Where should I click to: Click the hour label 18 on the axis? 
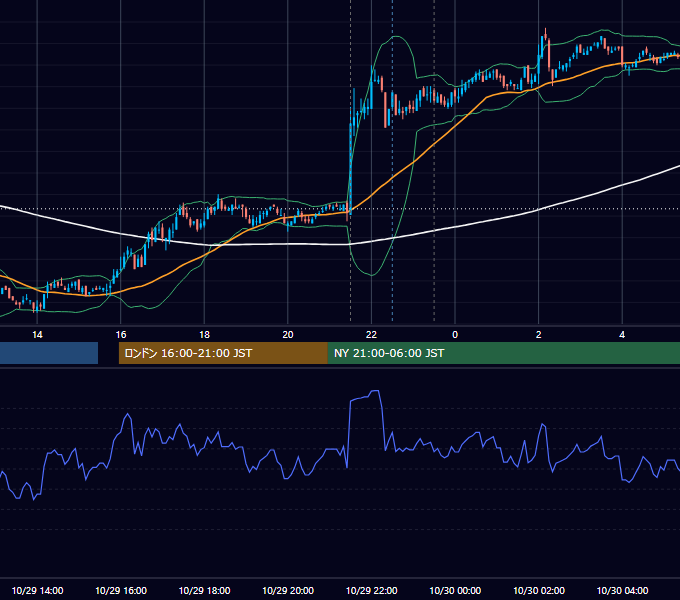pyautogui.click(x=204, y=335)
